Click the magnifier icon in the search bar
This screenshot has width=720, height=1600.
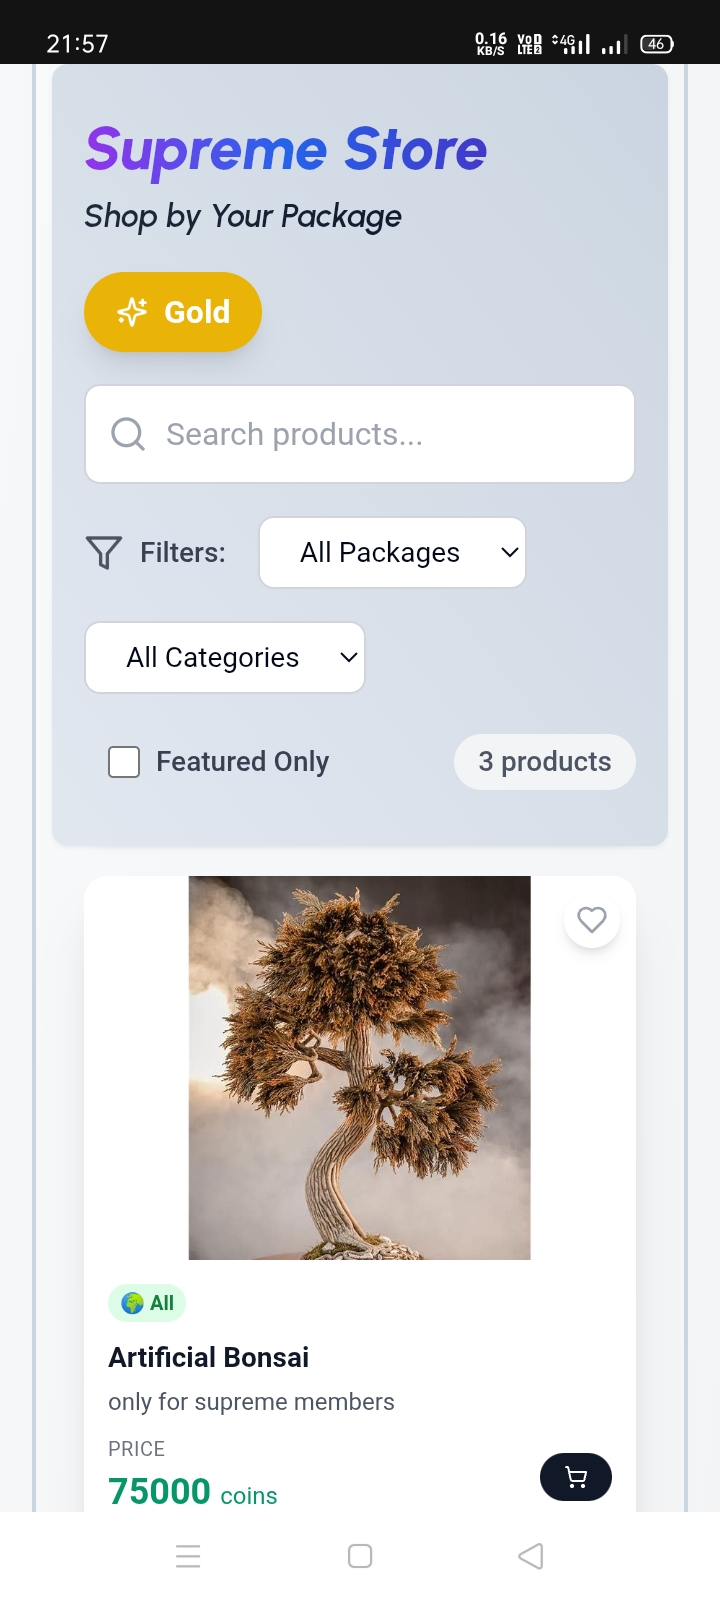(x=128, y=434)
